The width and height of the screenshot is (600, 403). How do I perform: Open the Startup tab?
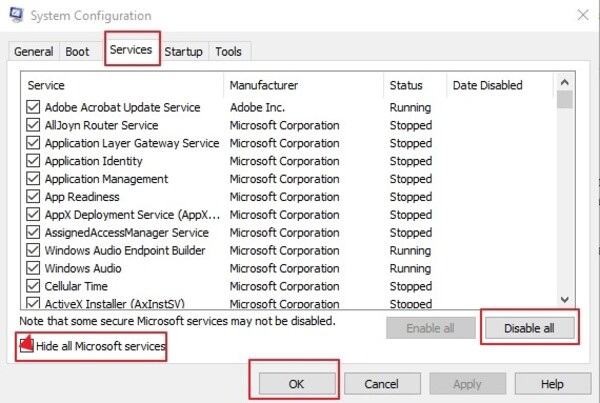[x=183, y=52]
